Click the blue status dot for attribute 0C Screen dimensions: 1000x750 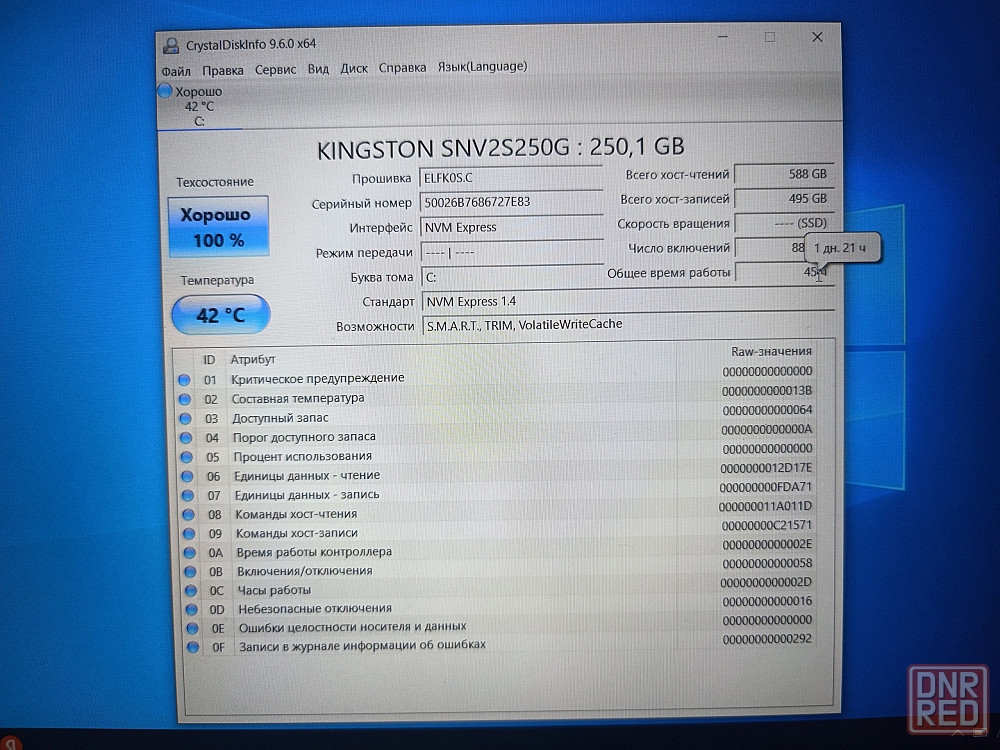pyautogui.click(x=191, y=591)
